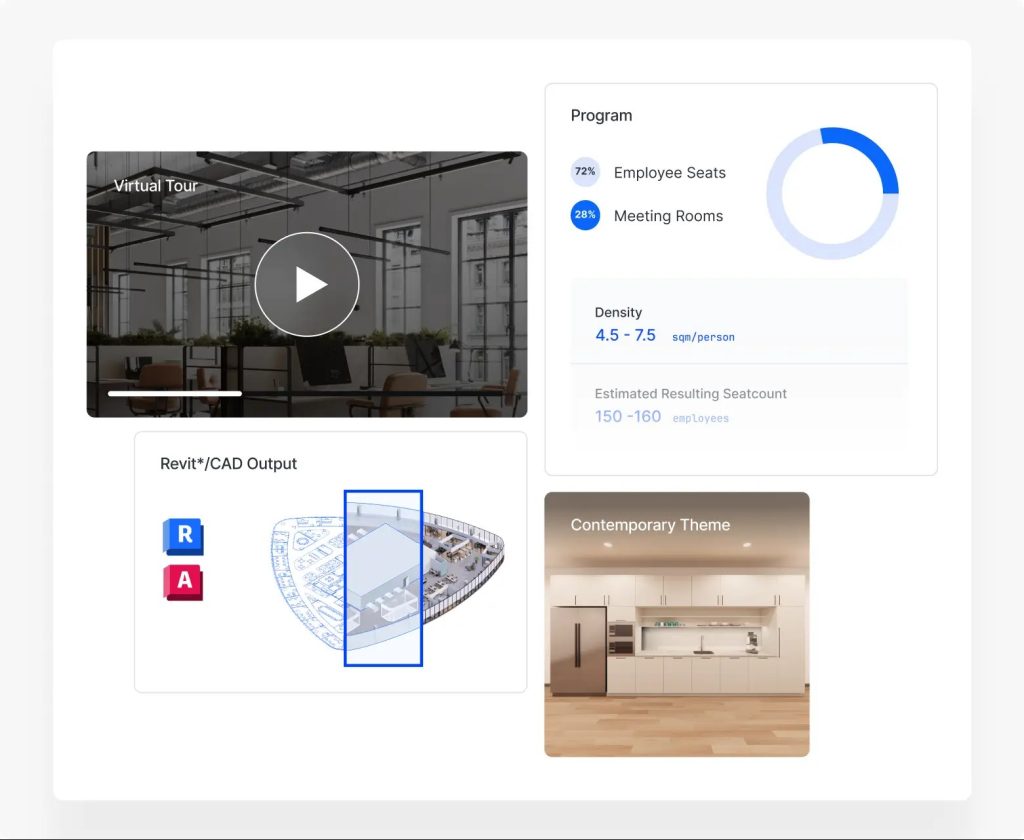This screenshot has width=1024, height=840.
Task: Select the Density 4.5 - 7.5 value
Action: tap(625, 335)
